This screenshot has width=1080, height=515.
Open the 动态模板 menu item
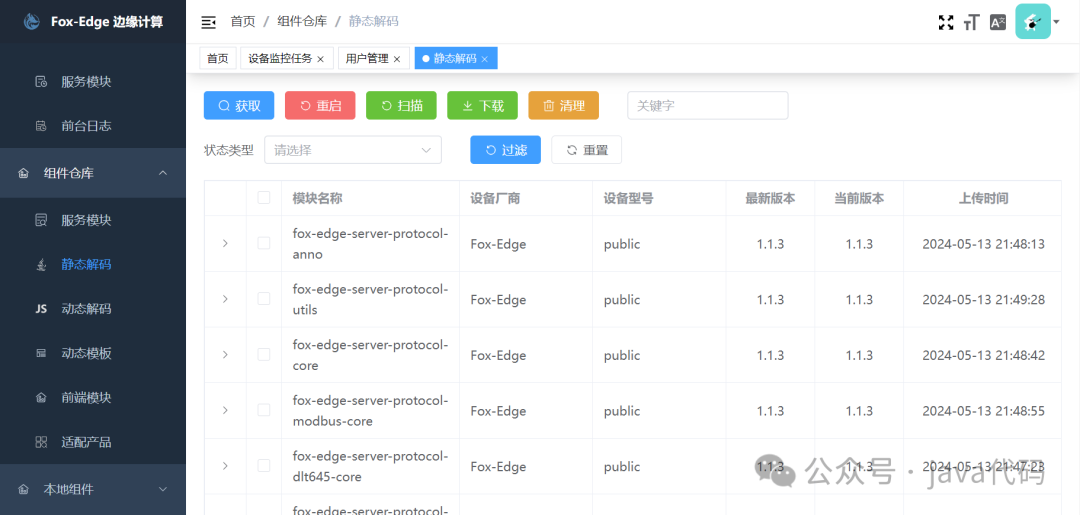pyautogui.click(x=86, y=353)
